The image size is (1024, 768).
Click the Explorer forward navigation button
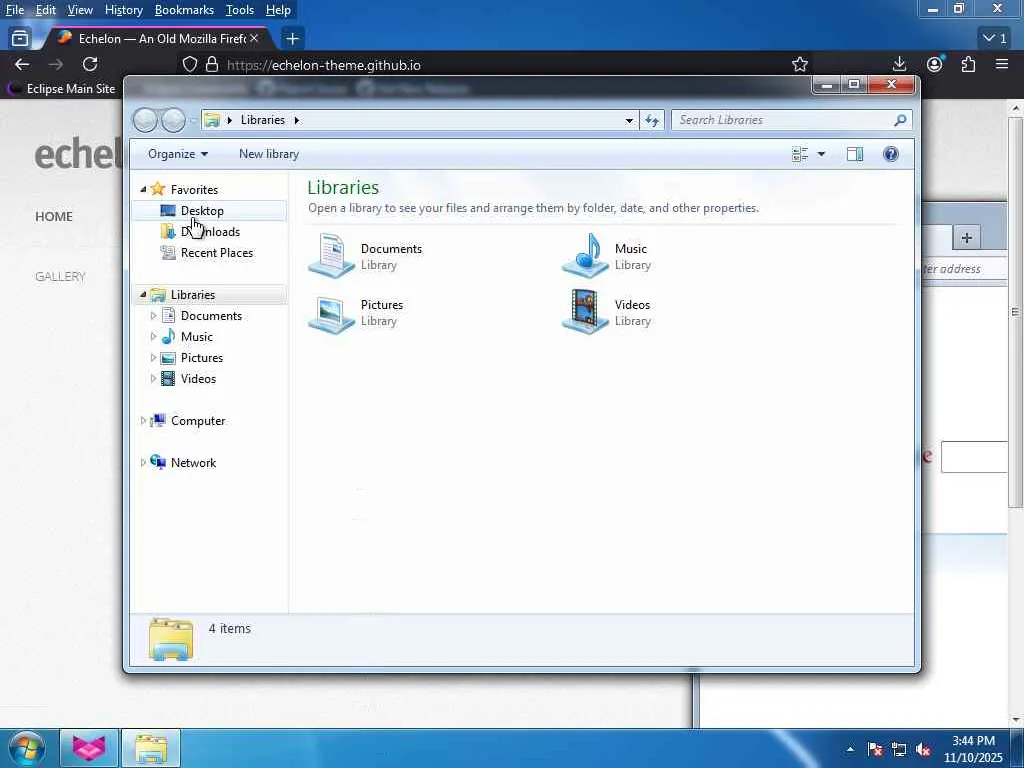coord(173,120)
